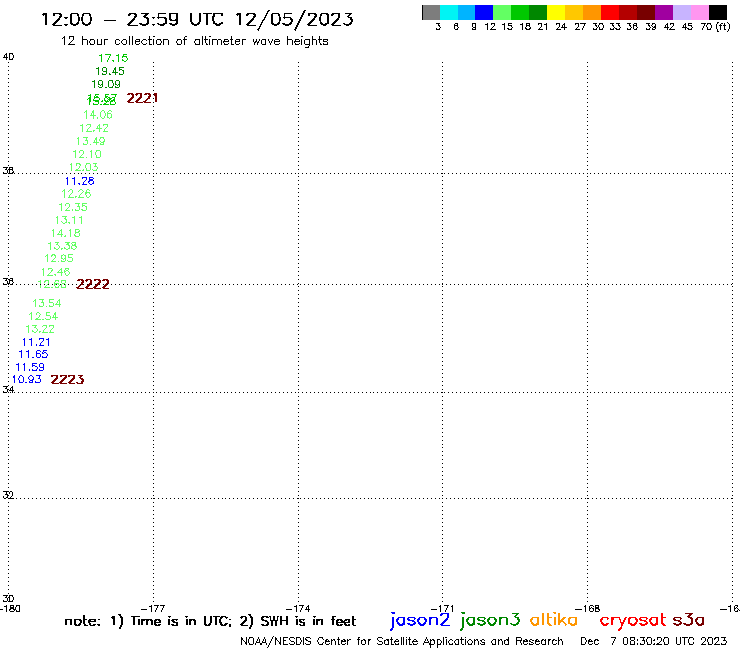Click the 13.11 wave height reading
This screenshot has width=740, height=650.
click(69, 220)
